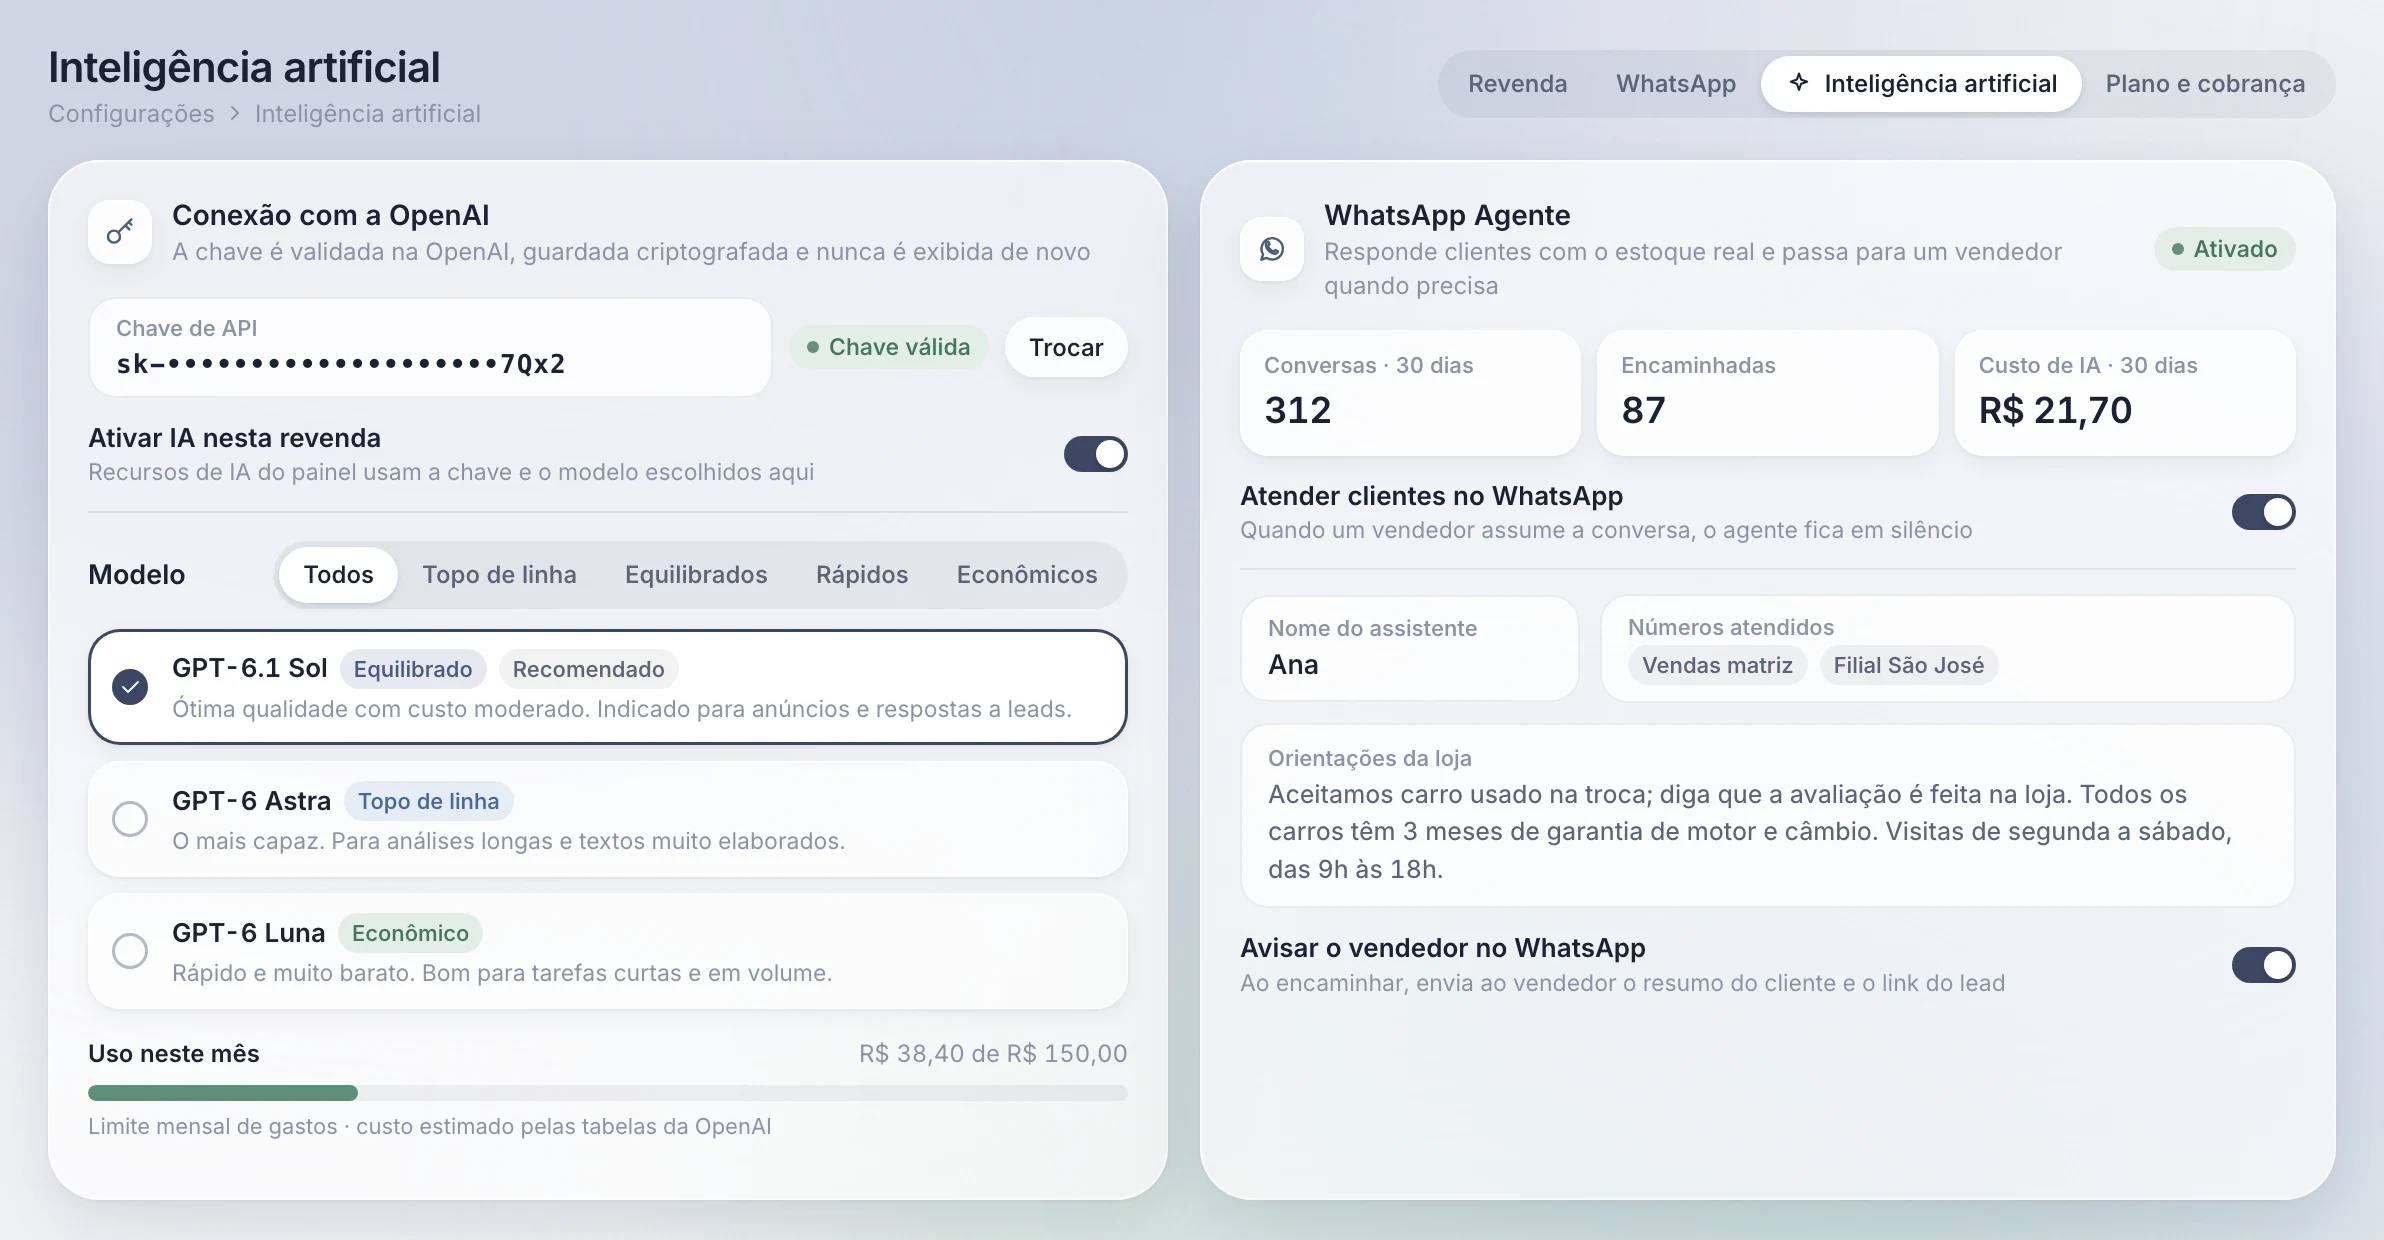Viewport: 2384px width, 1240px height.
Task: Click the Ativado status badge
Action: [2224, 249]
